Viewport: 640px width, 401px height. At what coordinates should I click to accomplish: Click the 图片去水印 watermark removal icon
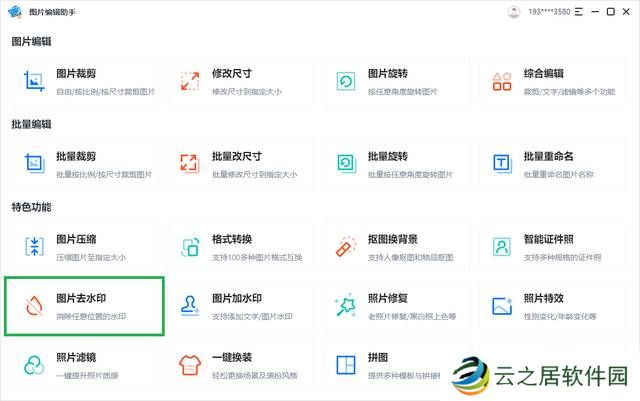point(34,305)
